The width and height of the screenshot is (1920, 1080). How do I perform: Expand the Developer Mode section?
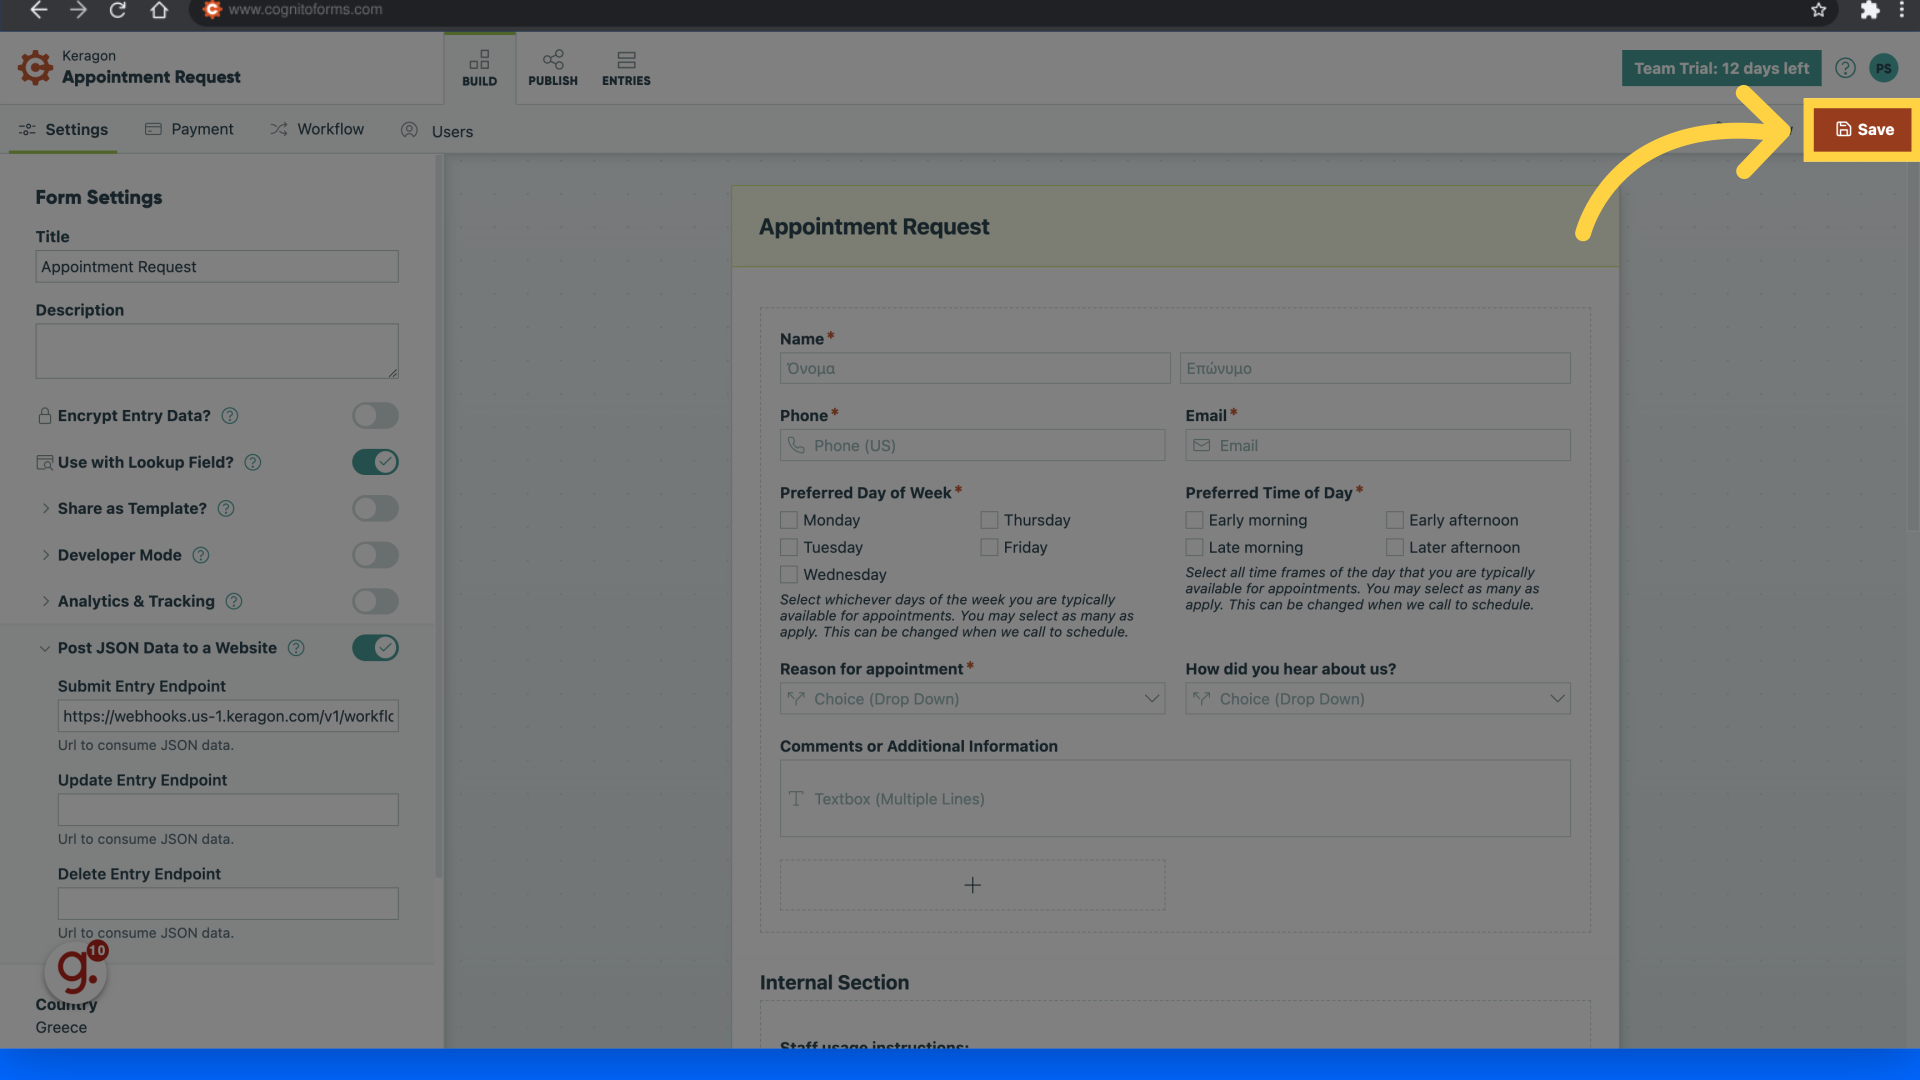pyautogui.click(x=46, y=555)
